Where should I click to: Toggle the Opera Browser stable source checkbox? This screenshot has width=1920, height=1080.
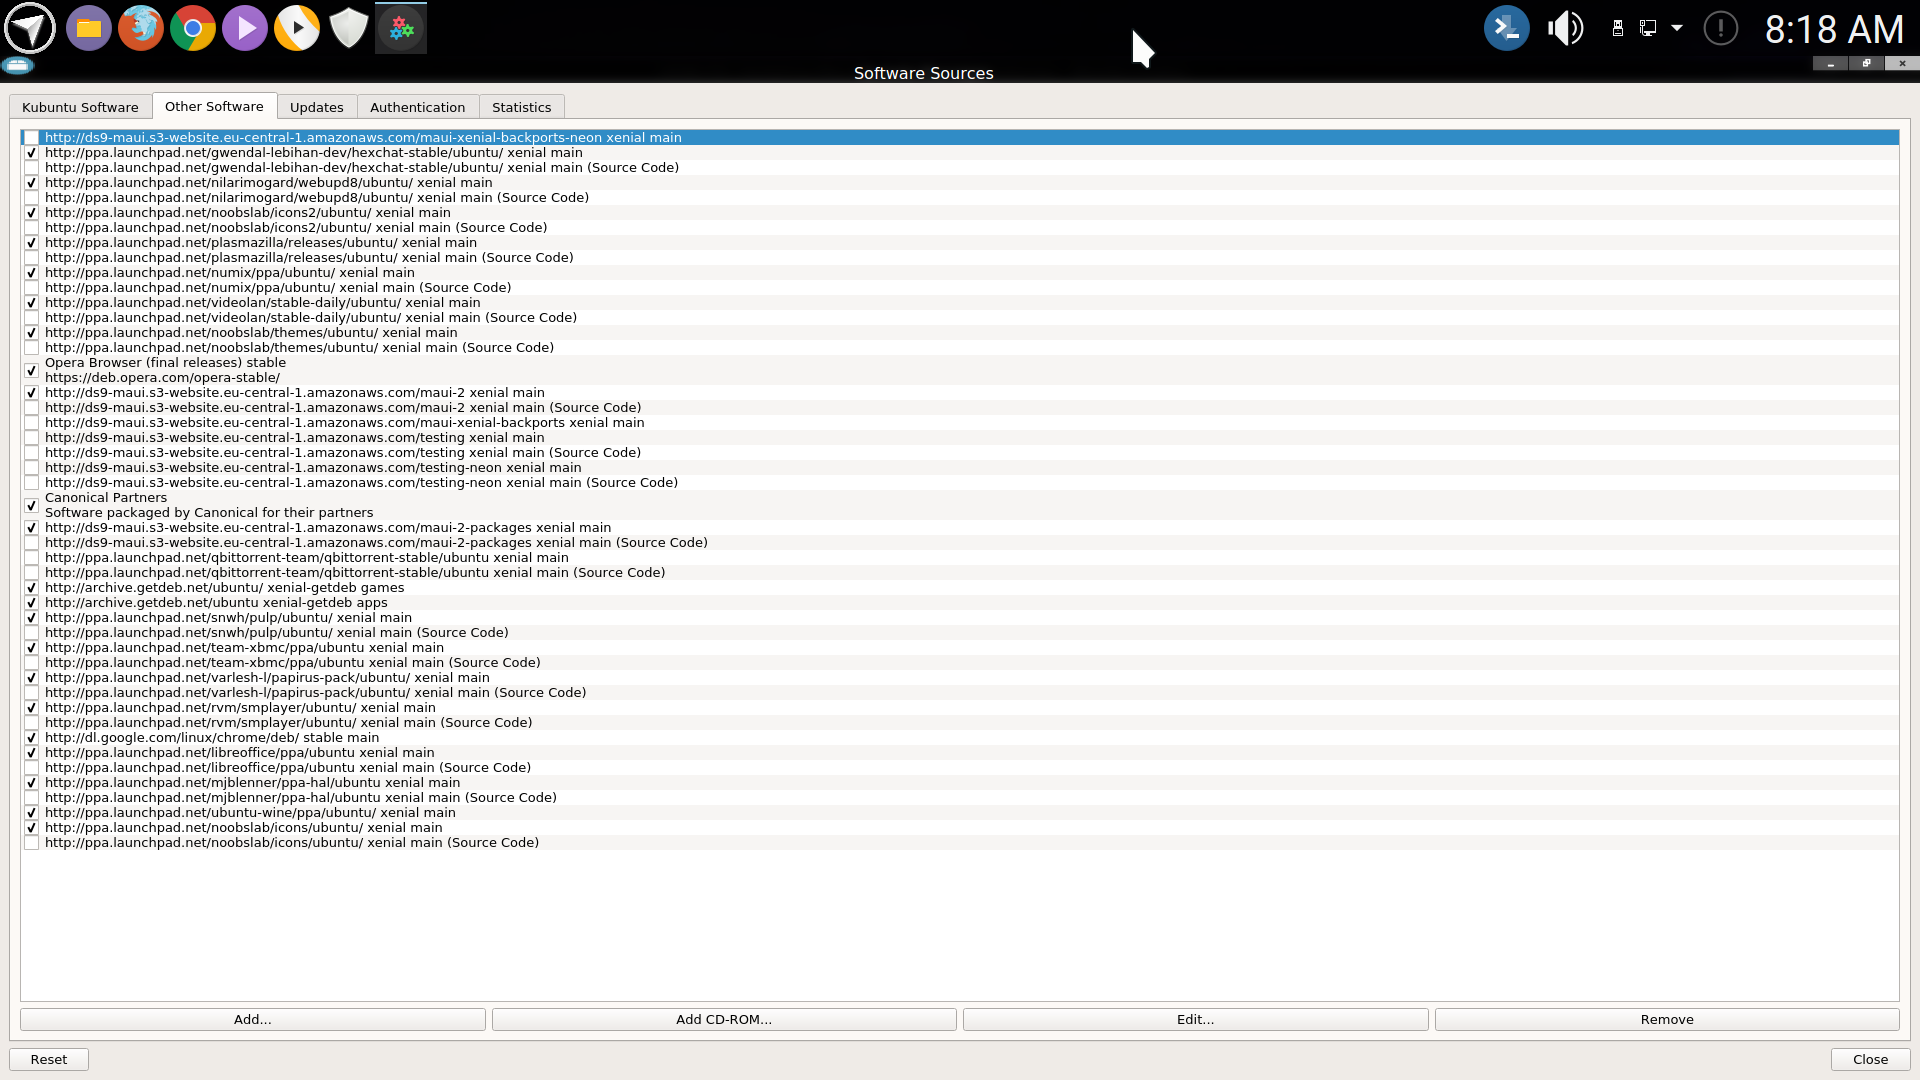(x=32, y=370)
